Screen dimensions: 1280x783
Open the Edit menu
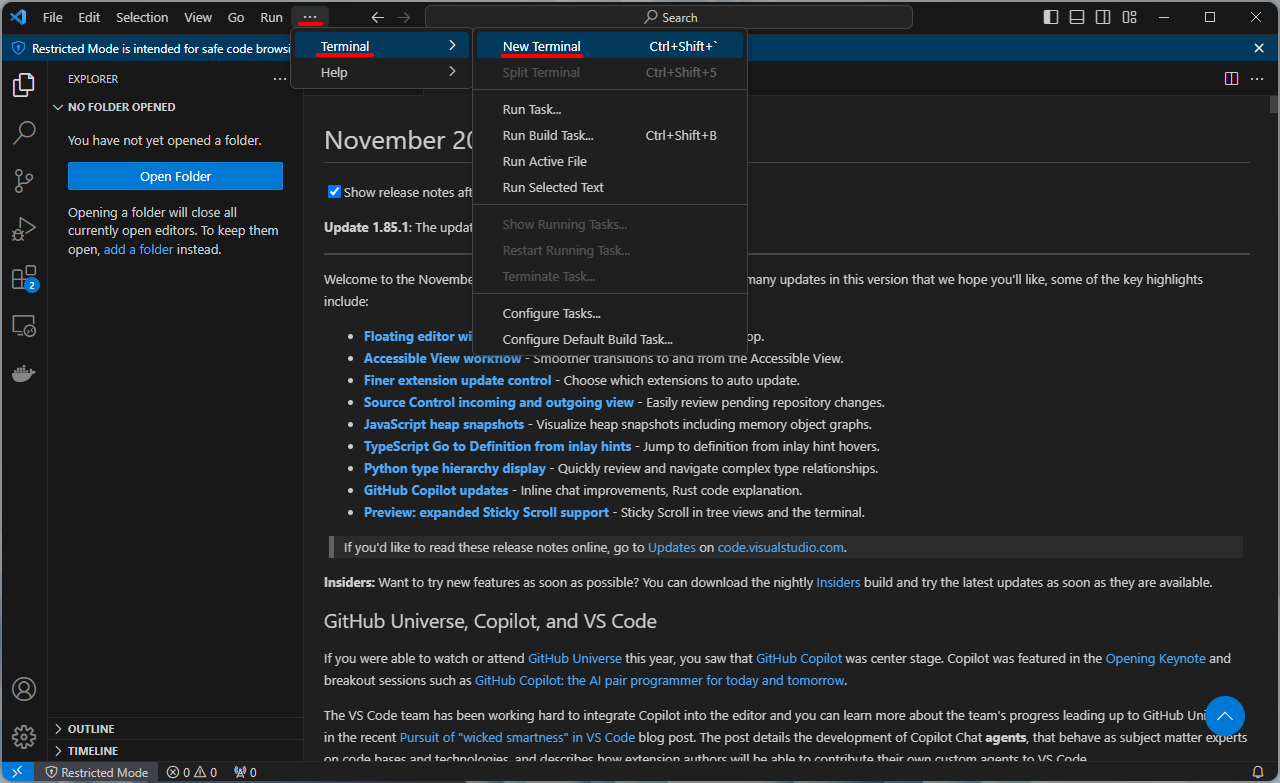[x=89, y=17]
